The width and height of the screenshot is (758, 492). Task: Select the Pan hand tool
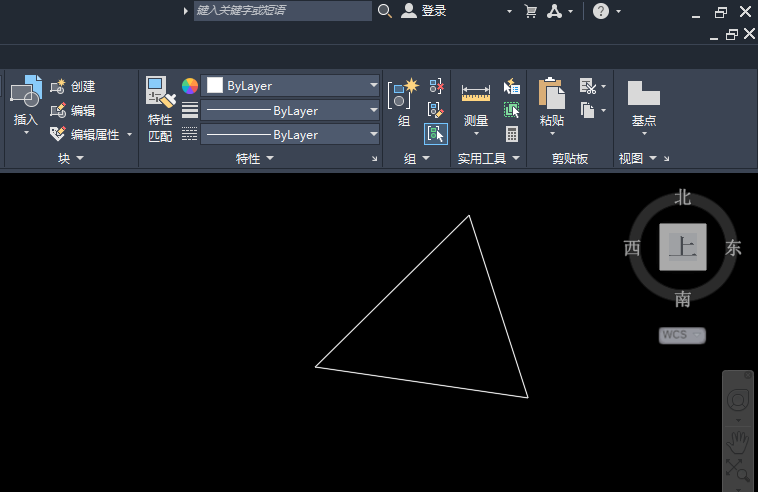coord(738,442)
